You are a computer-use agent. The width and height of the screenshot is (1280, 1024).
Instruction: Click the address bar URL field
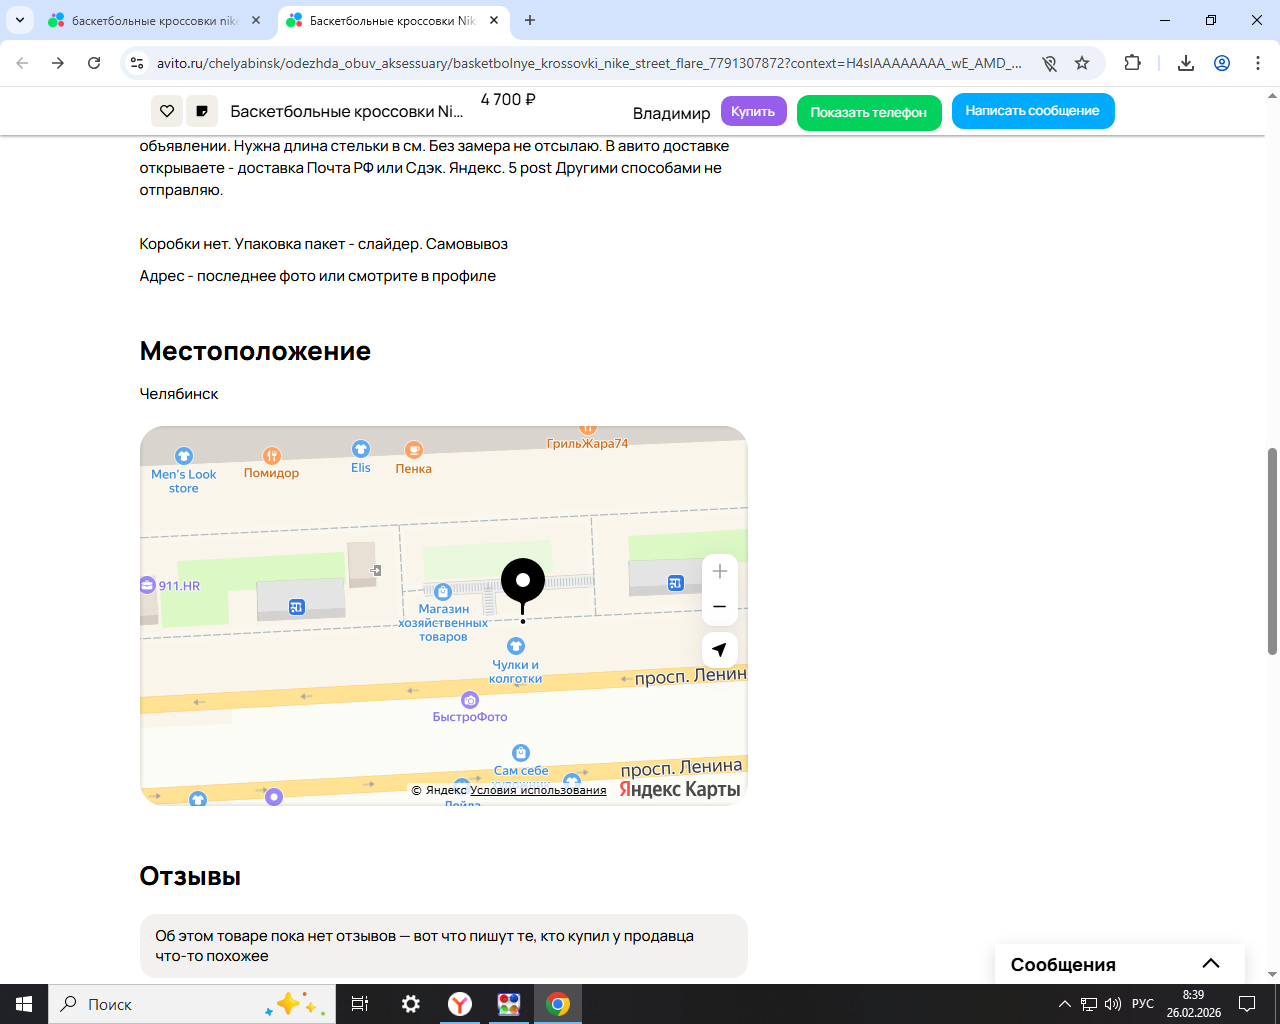tap(589, 63)
